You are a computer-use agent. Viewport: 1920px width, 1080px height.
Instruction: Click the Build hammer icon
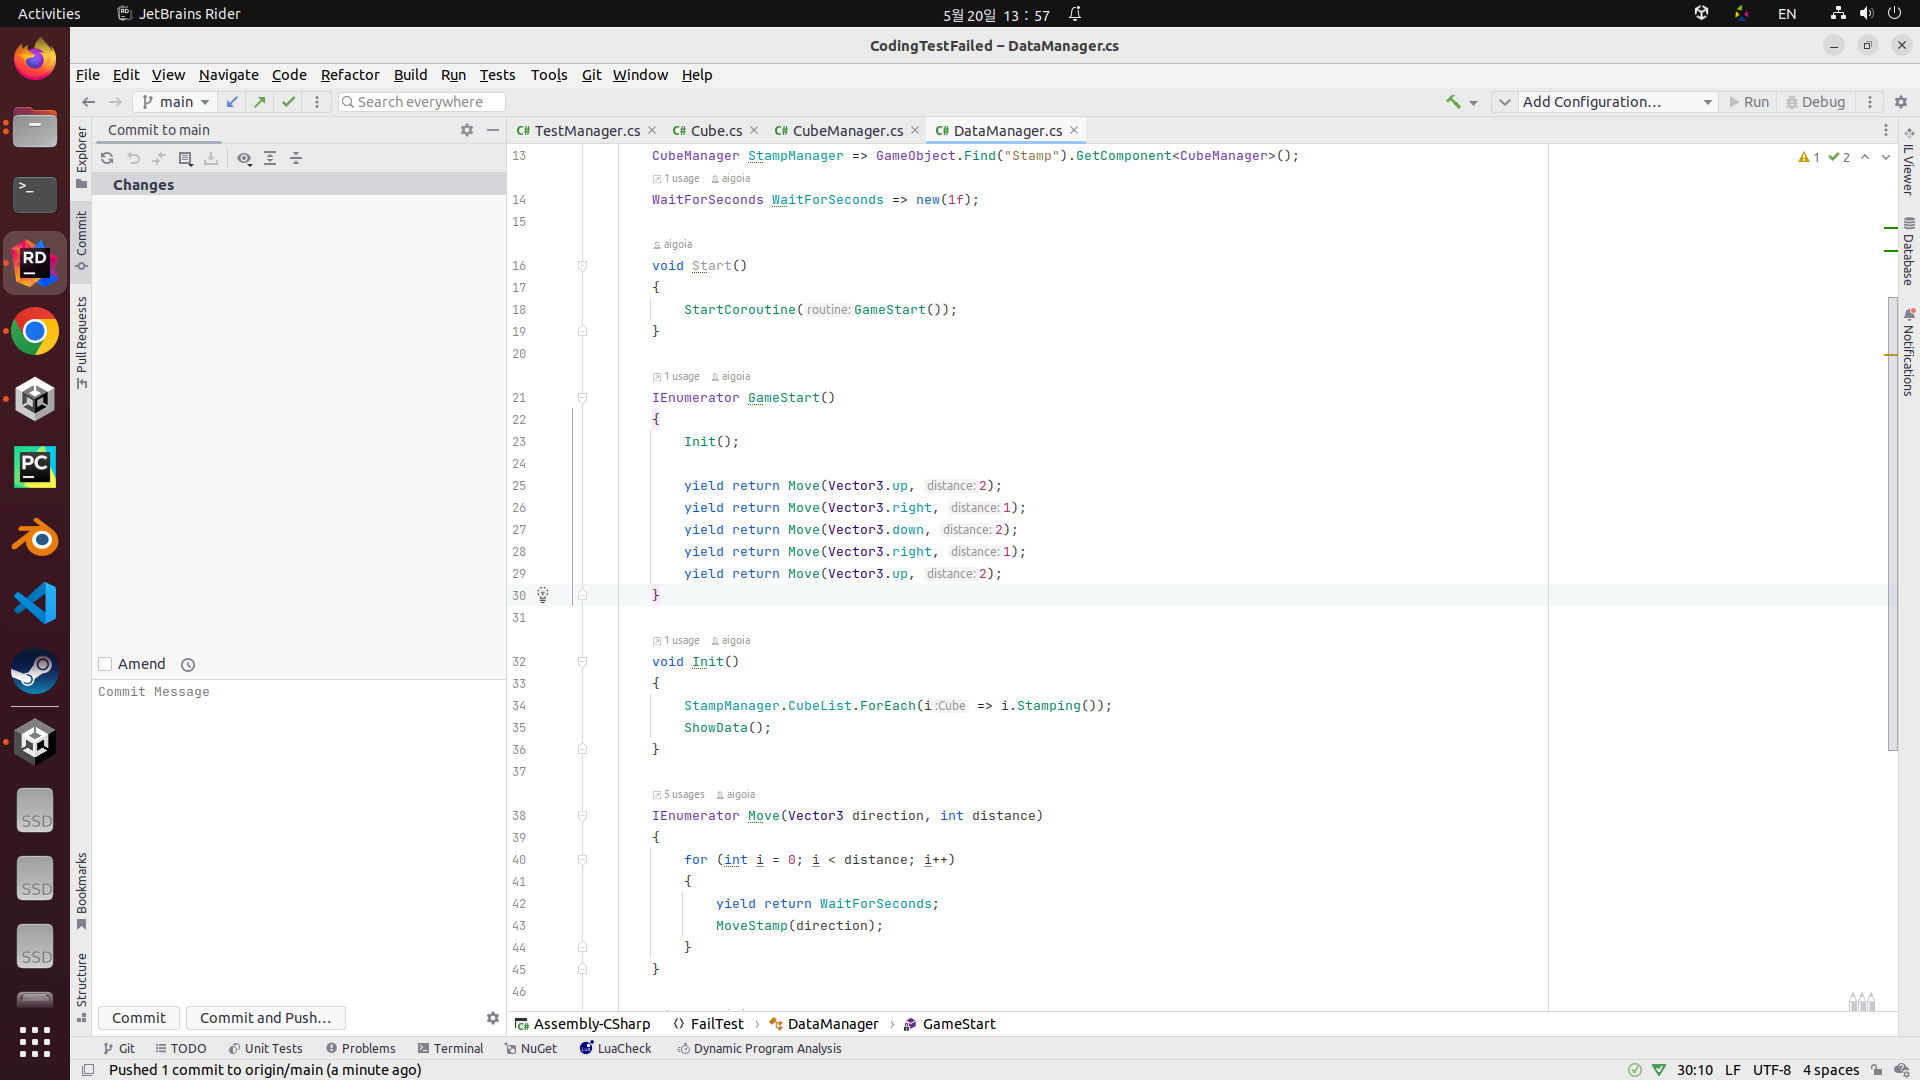coord(1453,102)
